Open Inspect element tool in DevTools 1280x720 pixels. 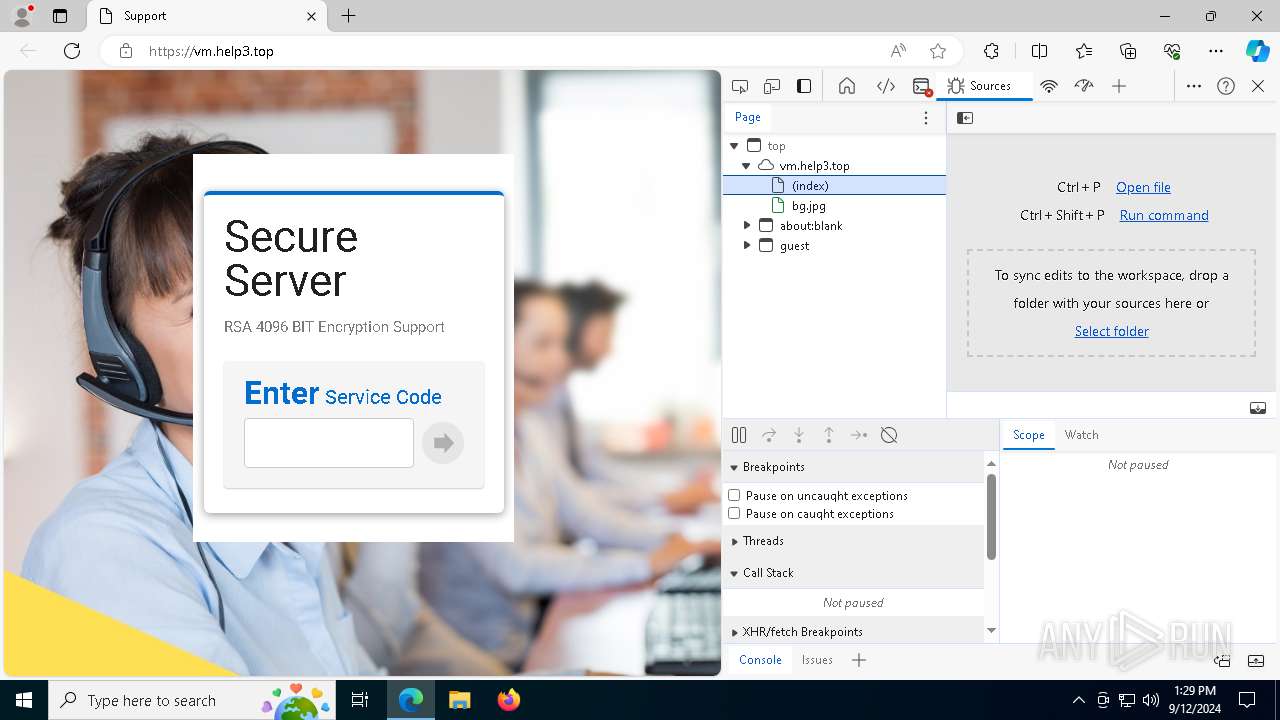(740, 86)
